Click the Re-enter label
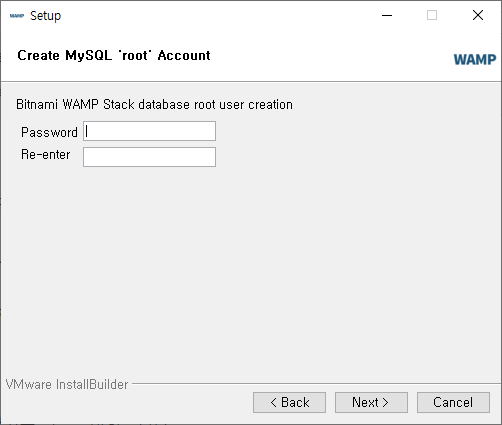Image resolution: width=502 pixels, height=425 pixels. (46, 155)
